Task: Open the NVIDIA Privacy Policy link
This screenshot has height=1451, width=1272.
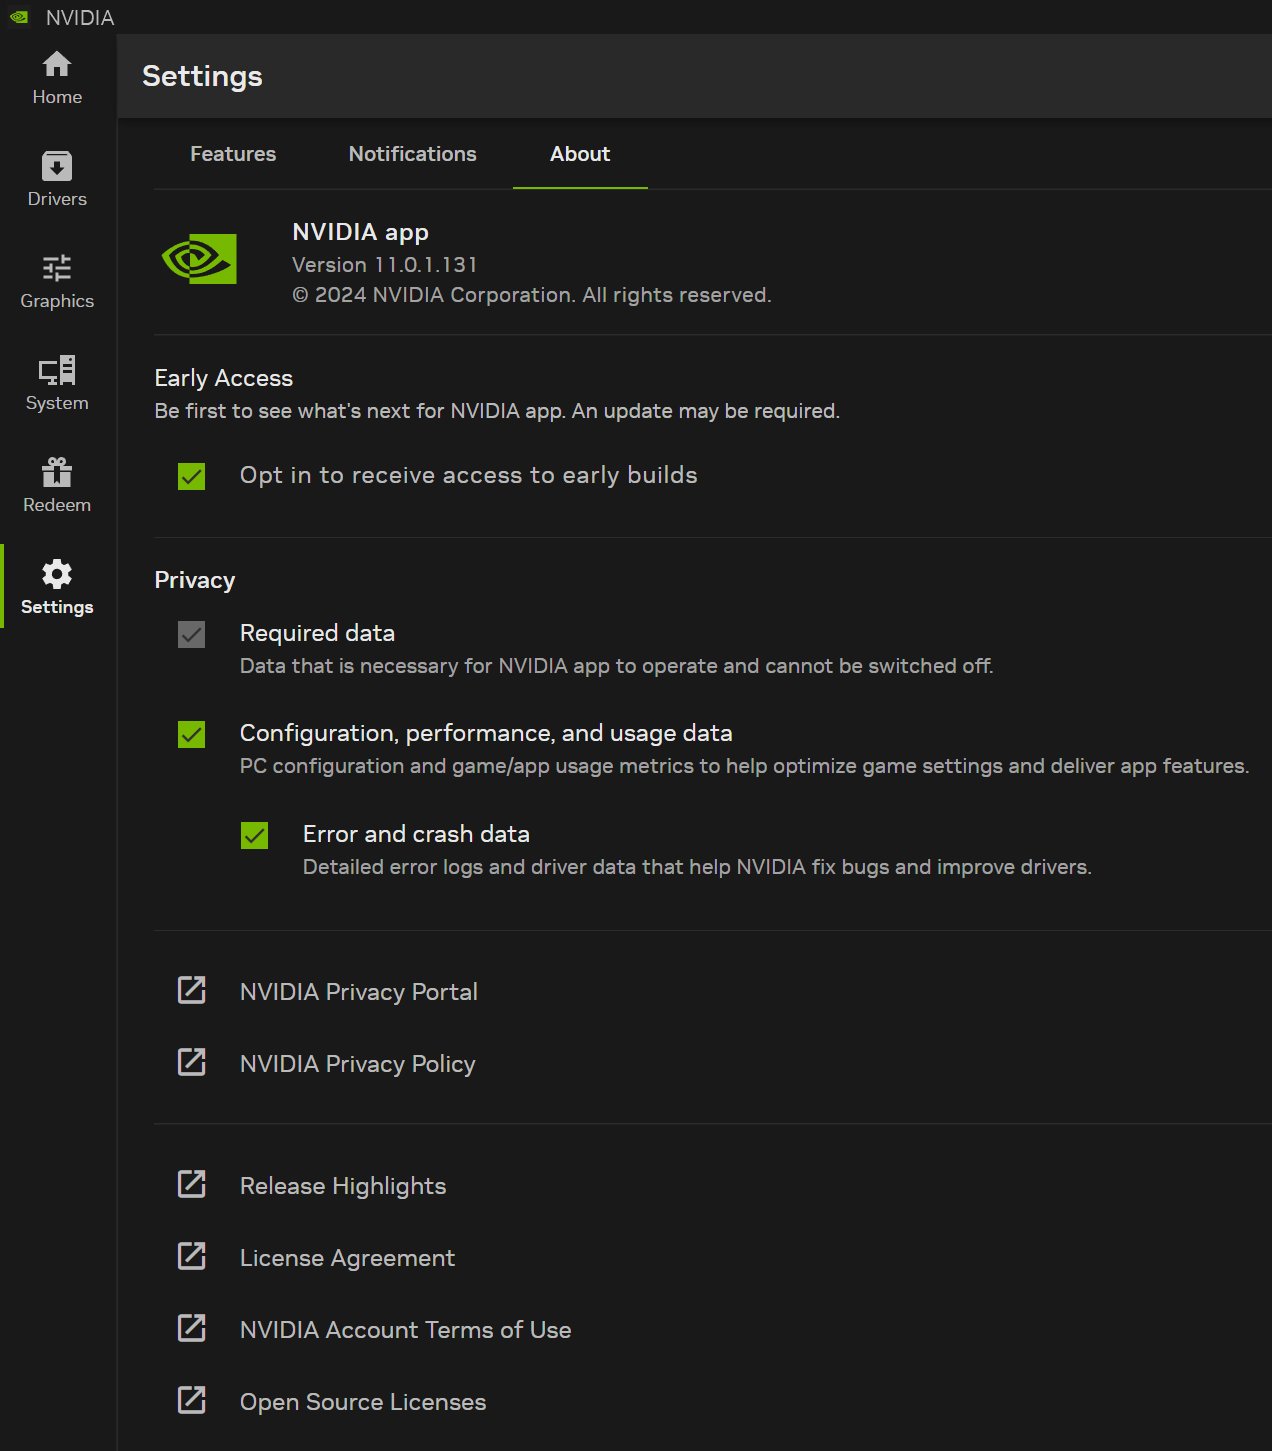Action: coord(357,1063)
